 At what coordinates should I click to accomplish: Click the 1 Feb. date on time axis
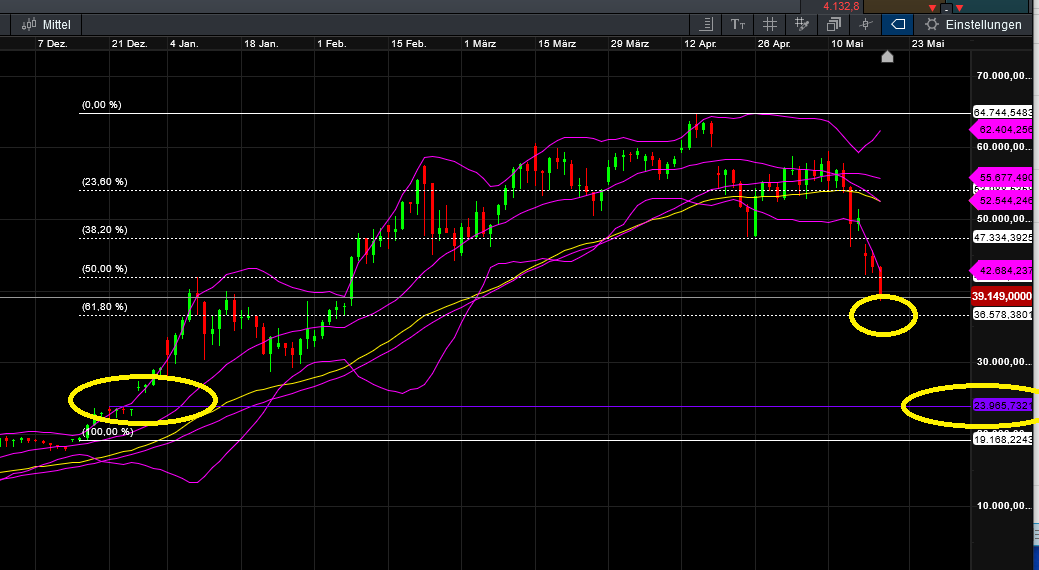331,44
